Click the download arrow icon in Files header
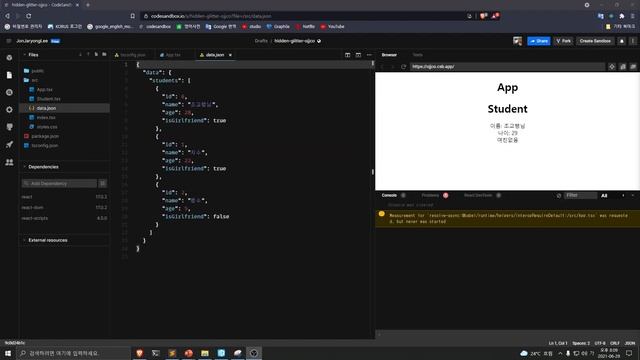640x360 pixels. [80, 54]
